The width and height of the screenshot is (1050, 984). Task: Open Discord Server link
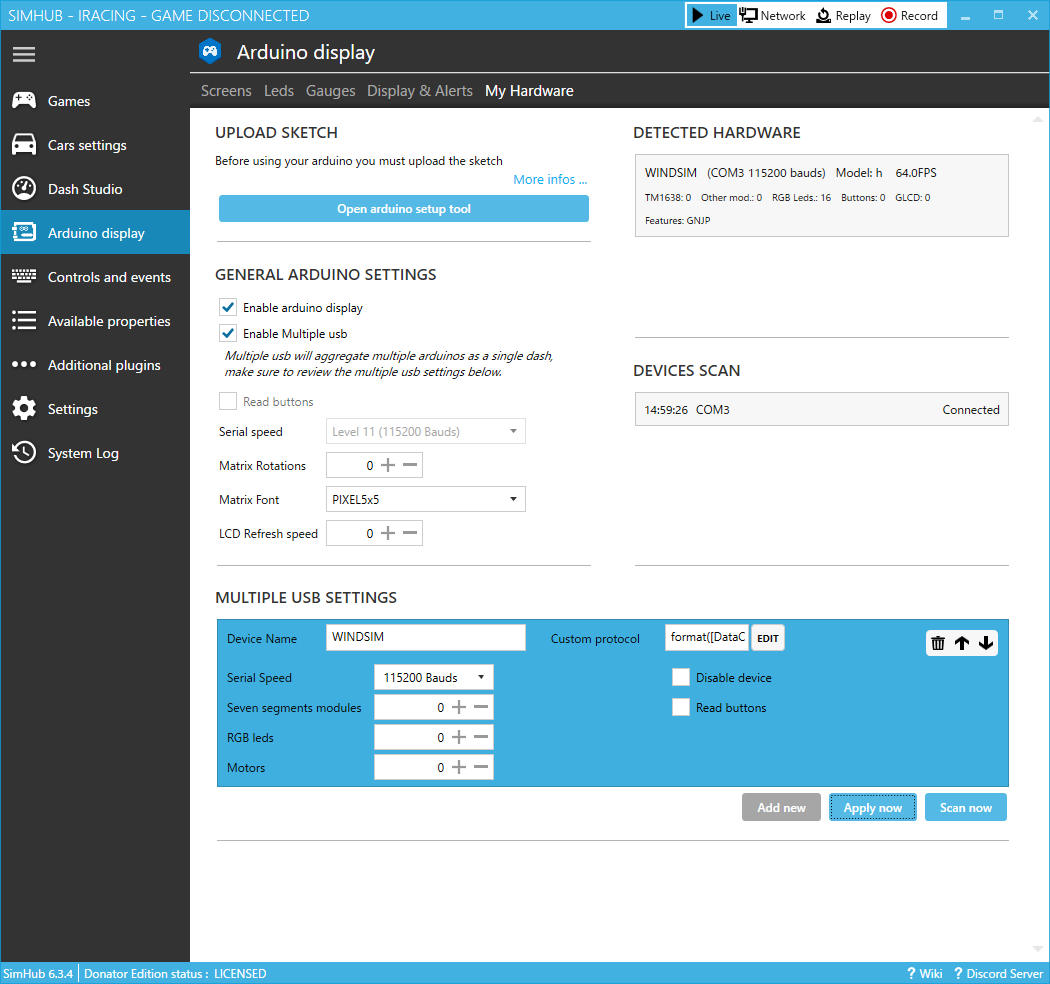pos(998,974)
